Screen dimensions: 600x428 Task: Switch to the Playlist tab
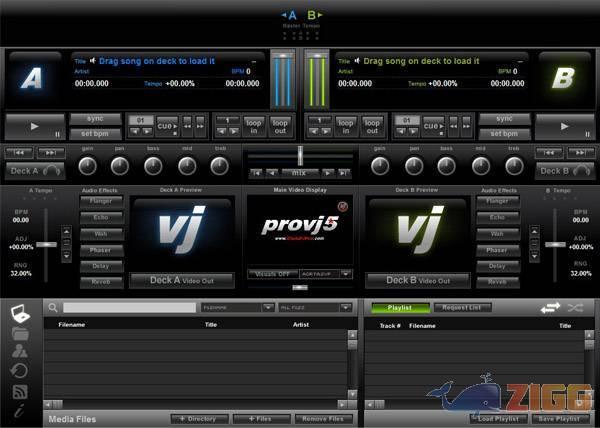(399, 308)
